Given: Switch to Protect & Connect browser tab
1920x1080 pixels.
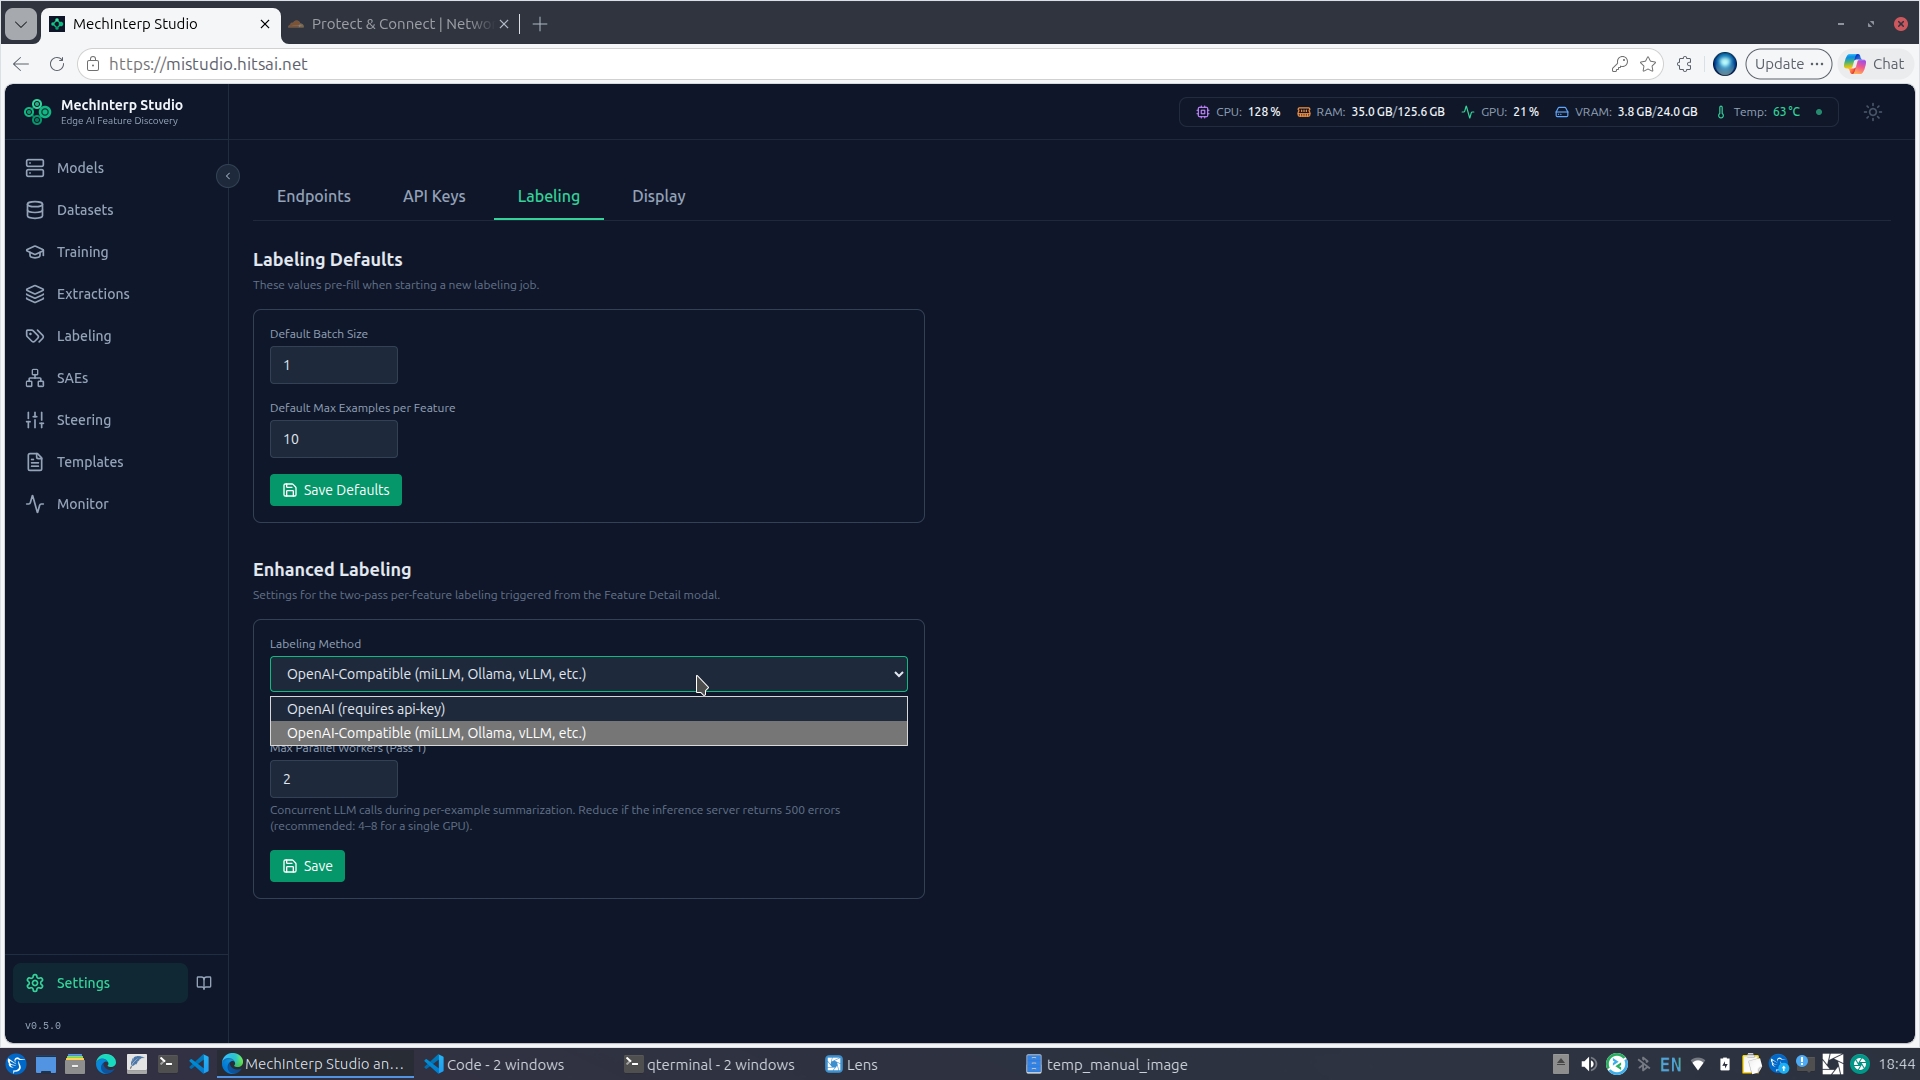Looking at the screenshot, I should pos(398,24).
